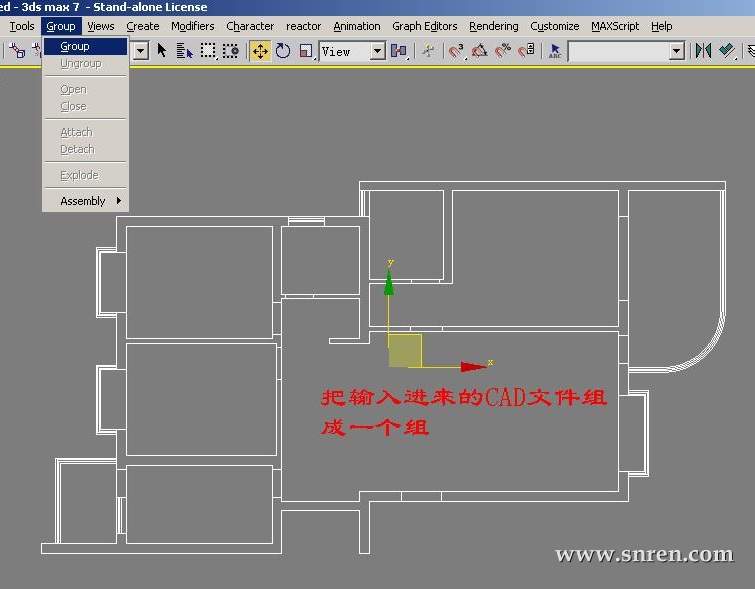Enable the Select and Manipulate tool
The image size is (755, 589).
(428, 51)
